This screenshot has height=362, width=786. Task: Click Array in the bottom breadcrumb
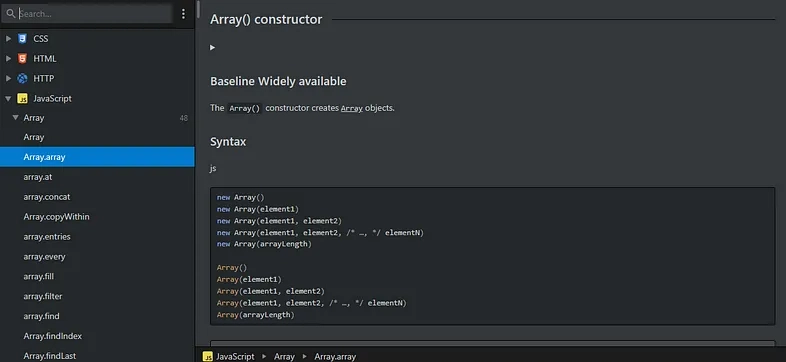pyautogui.click(x=284, y=356)
